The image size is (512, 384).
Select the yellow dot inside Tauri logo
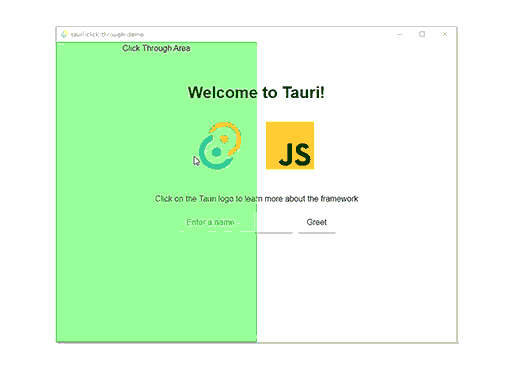pos(224,138)
